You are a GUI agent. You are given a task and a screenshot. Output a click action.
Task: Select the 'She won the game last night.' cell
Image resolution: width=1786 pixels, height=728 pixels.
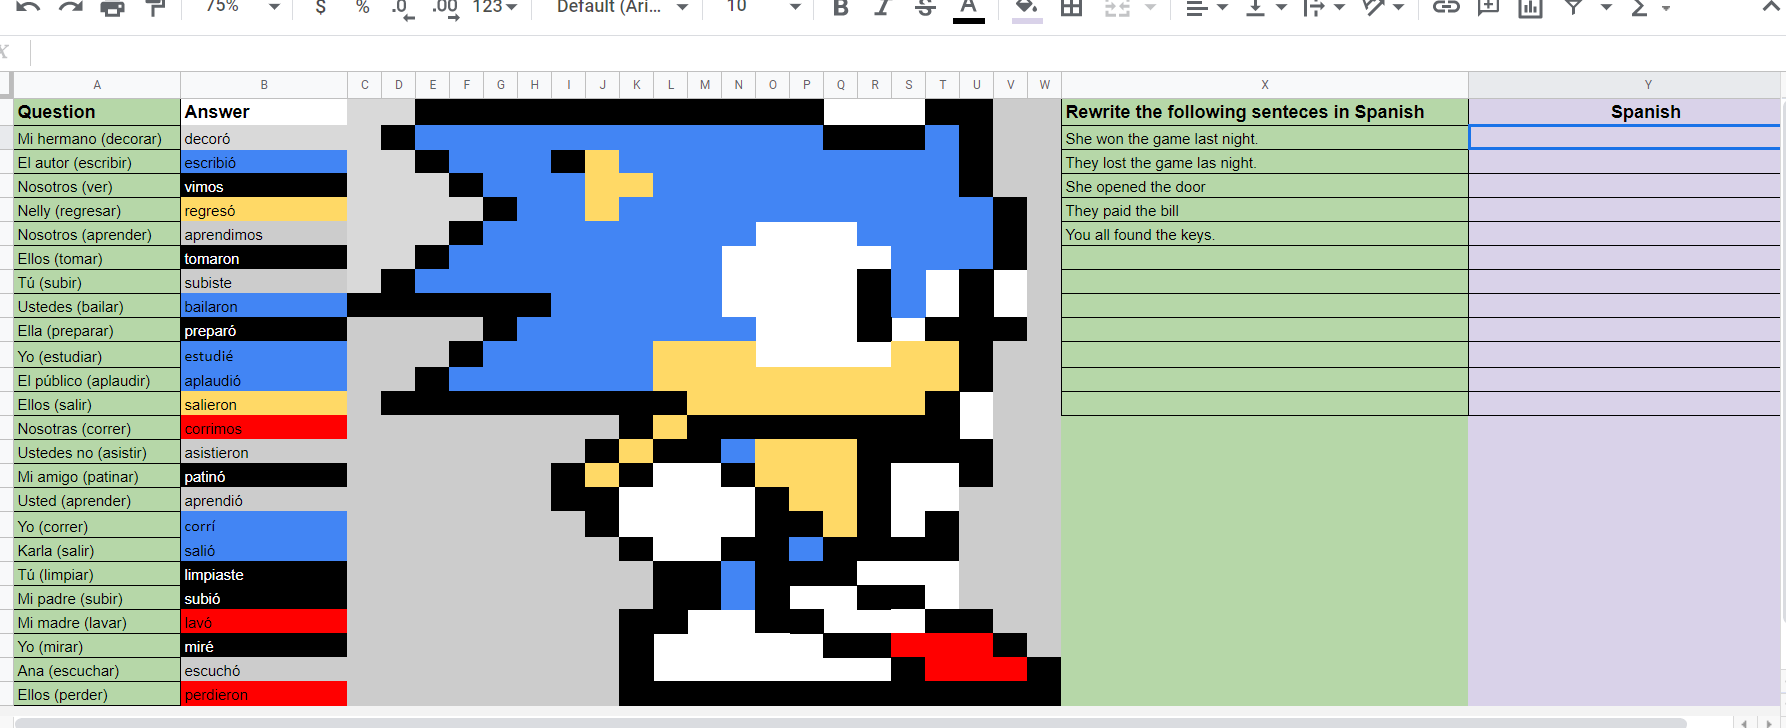[1265, 138]
